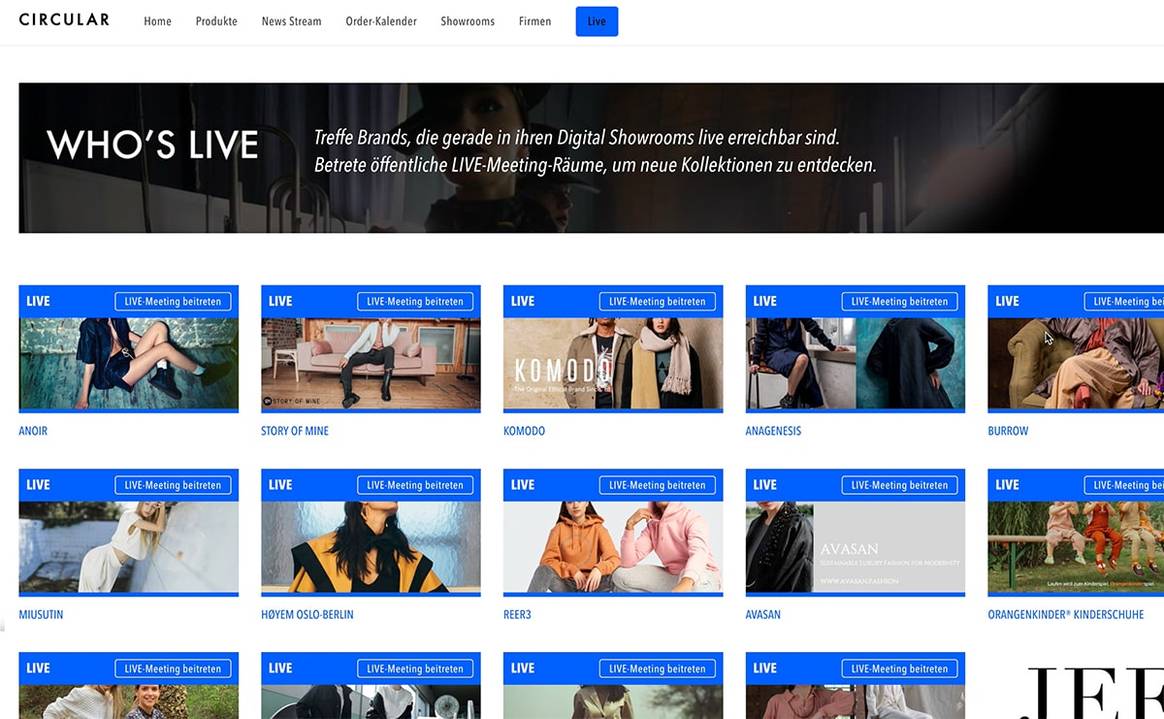Open the BURROW brand link
This screenshot has height=719, width=1164.
(1007, 431)
